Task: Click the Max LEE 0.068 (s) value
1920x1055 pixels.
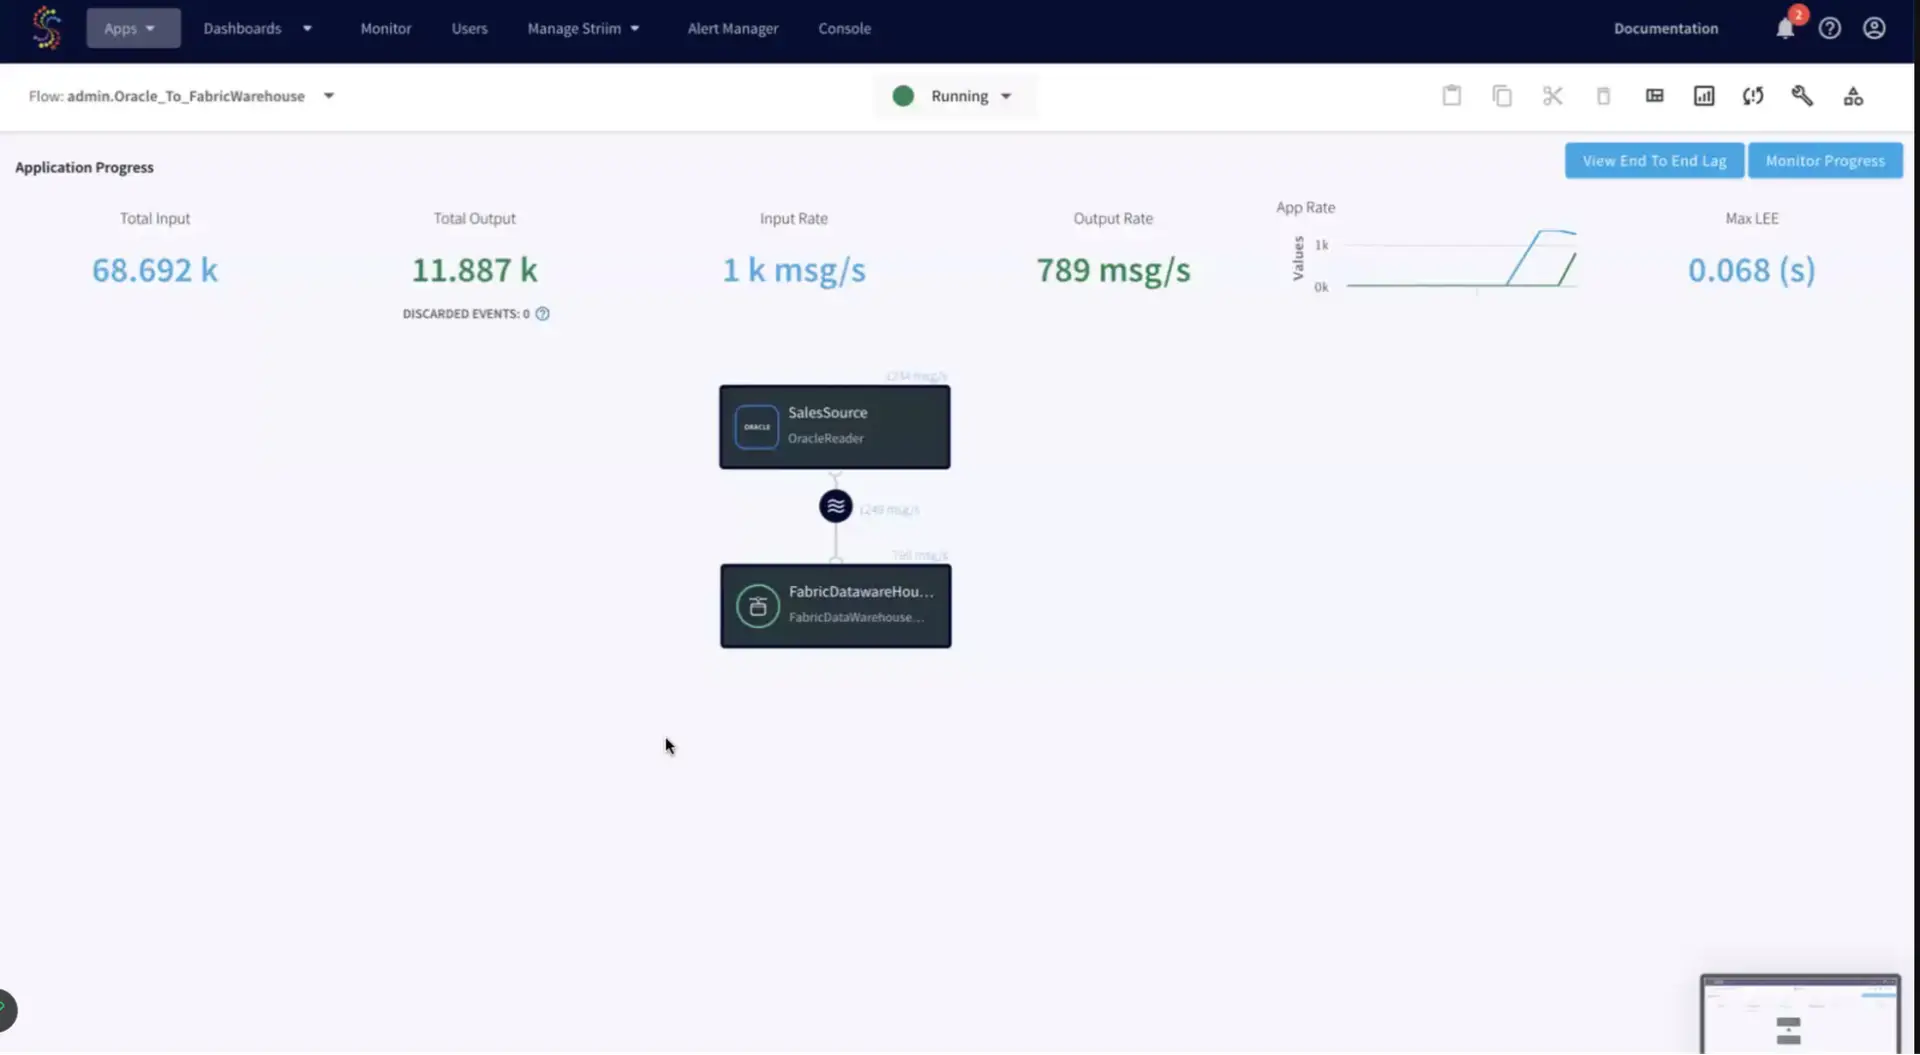Action: (1752, 270)
